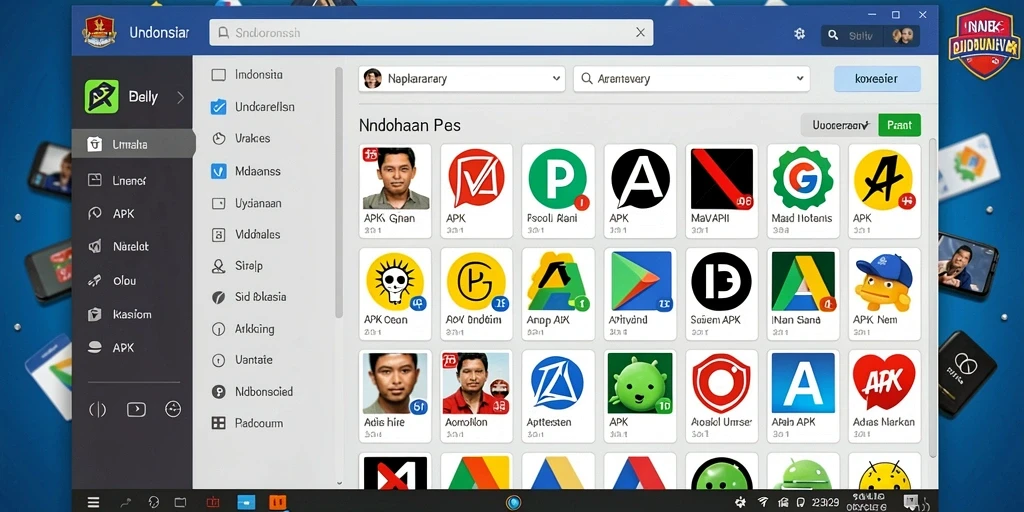
Task: Open the 'Soiem APK' black circle app
Action: pyautogui.click(x=722, y=294)
